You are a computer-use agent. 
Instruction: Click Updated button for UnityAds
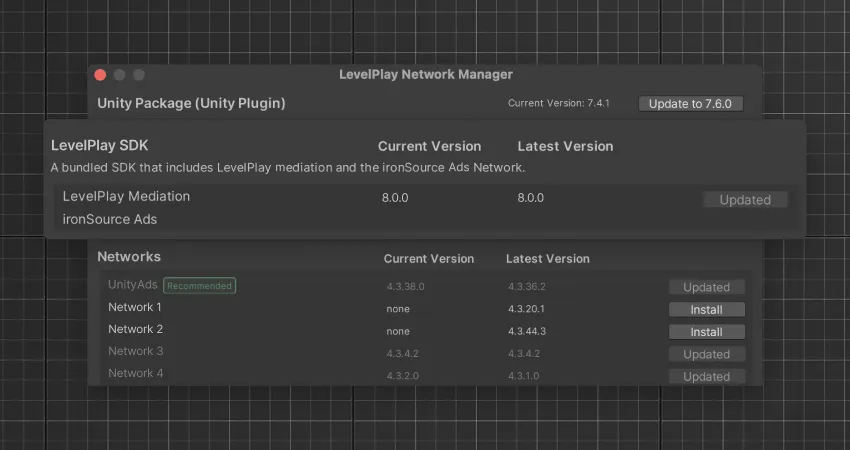[706, 287]
